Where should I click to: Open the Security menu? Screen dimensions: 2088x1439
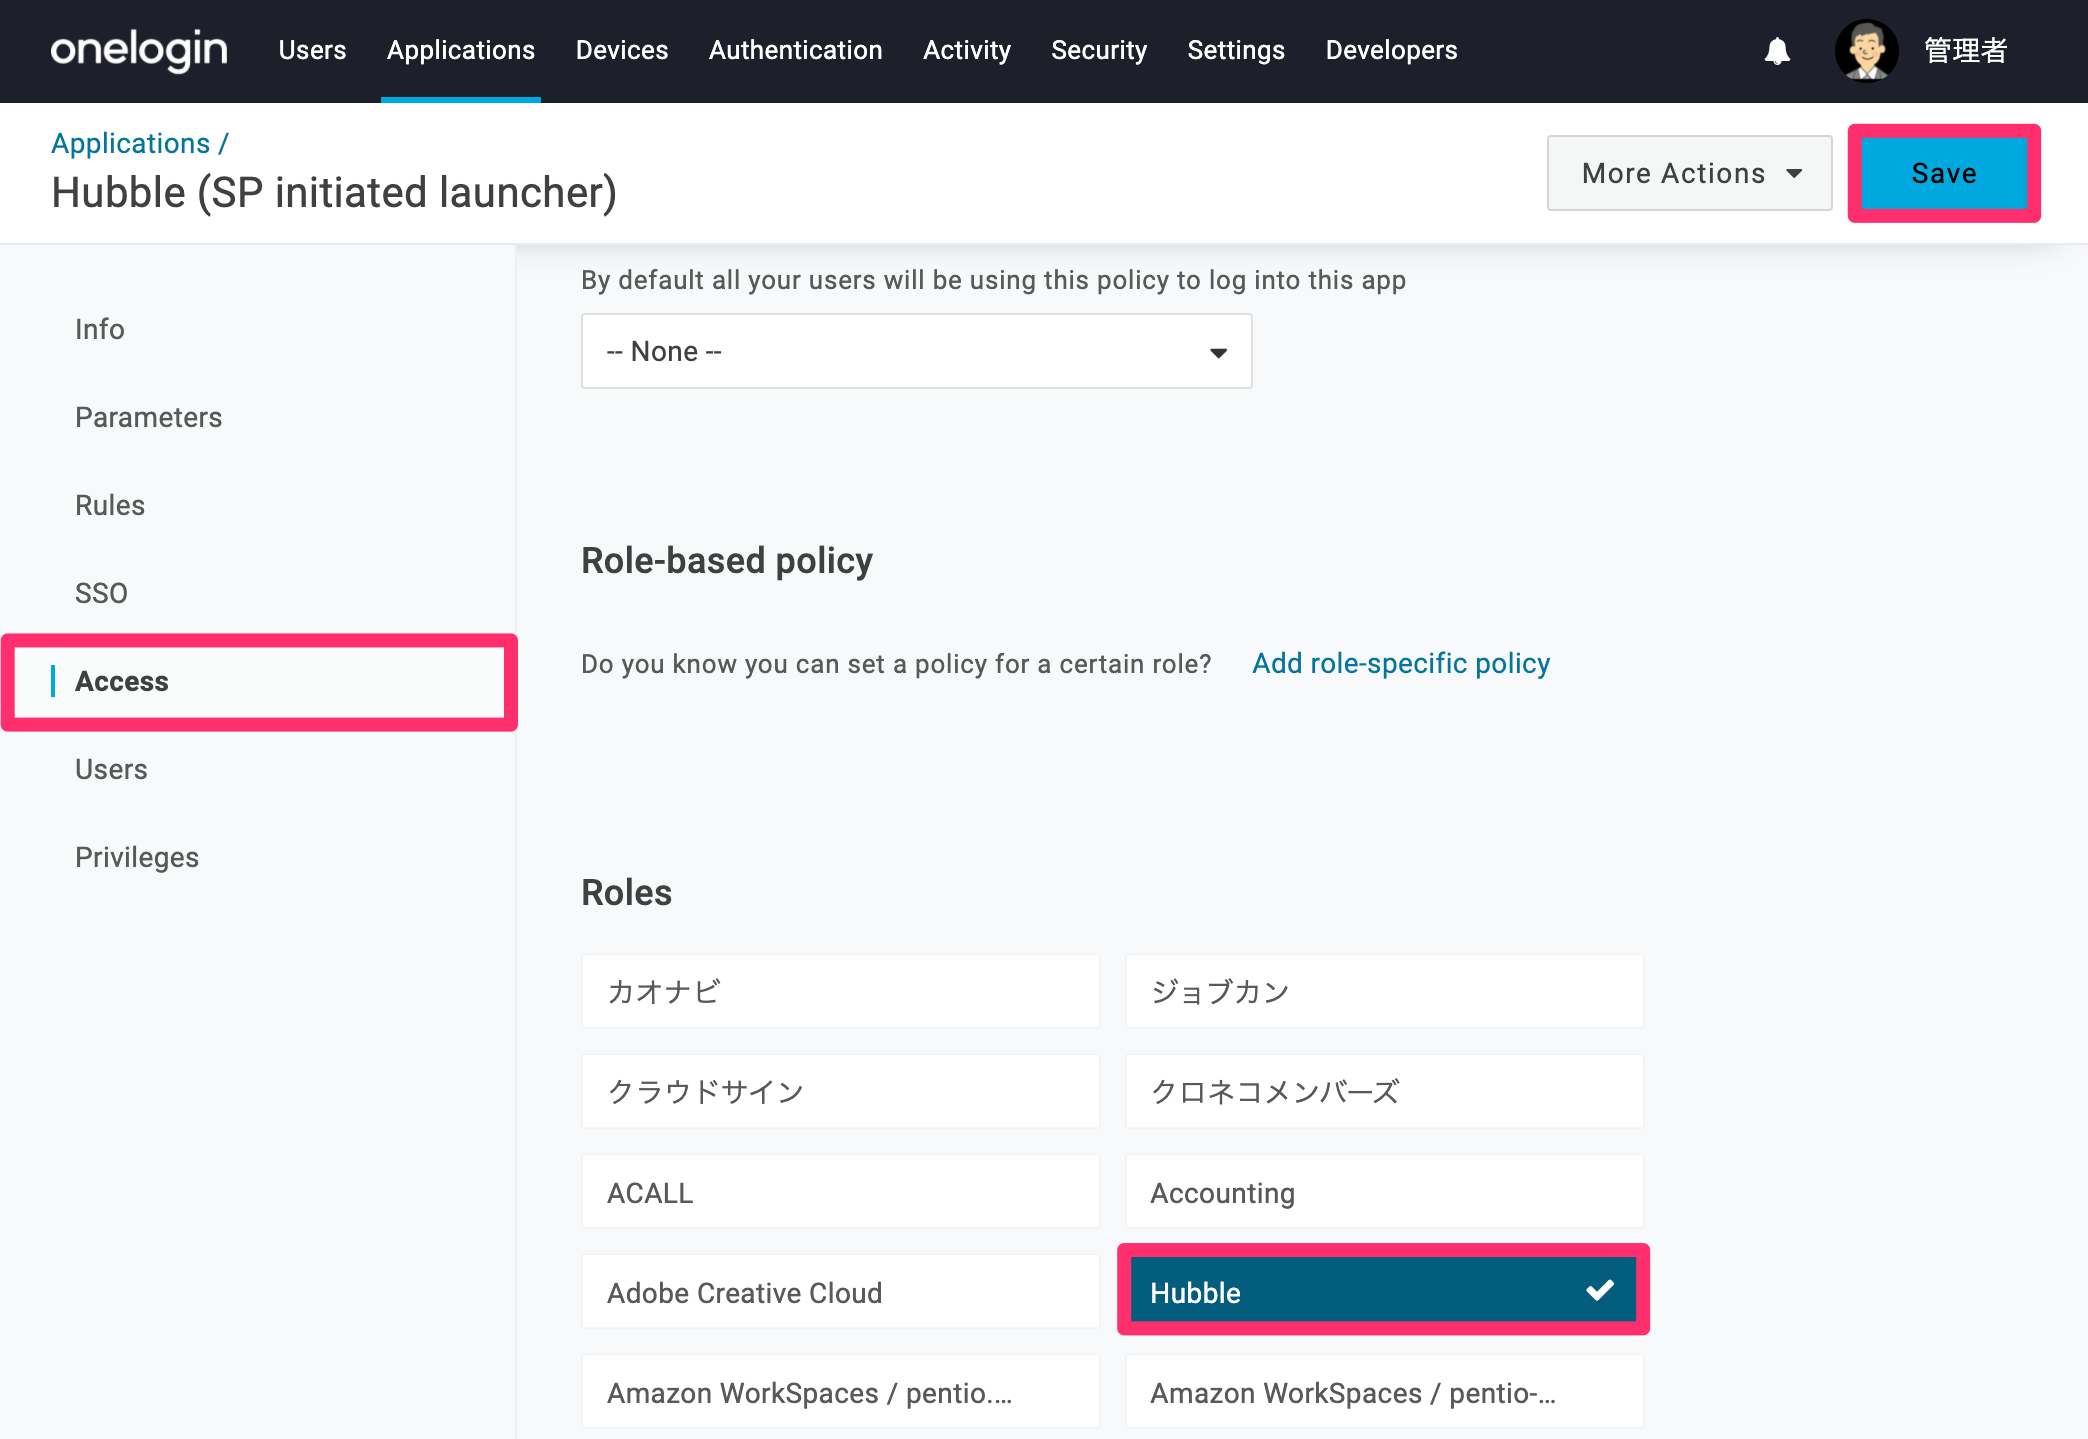1099,50
